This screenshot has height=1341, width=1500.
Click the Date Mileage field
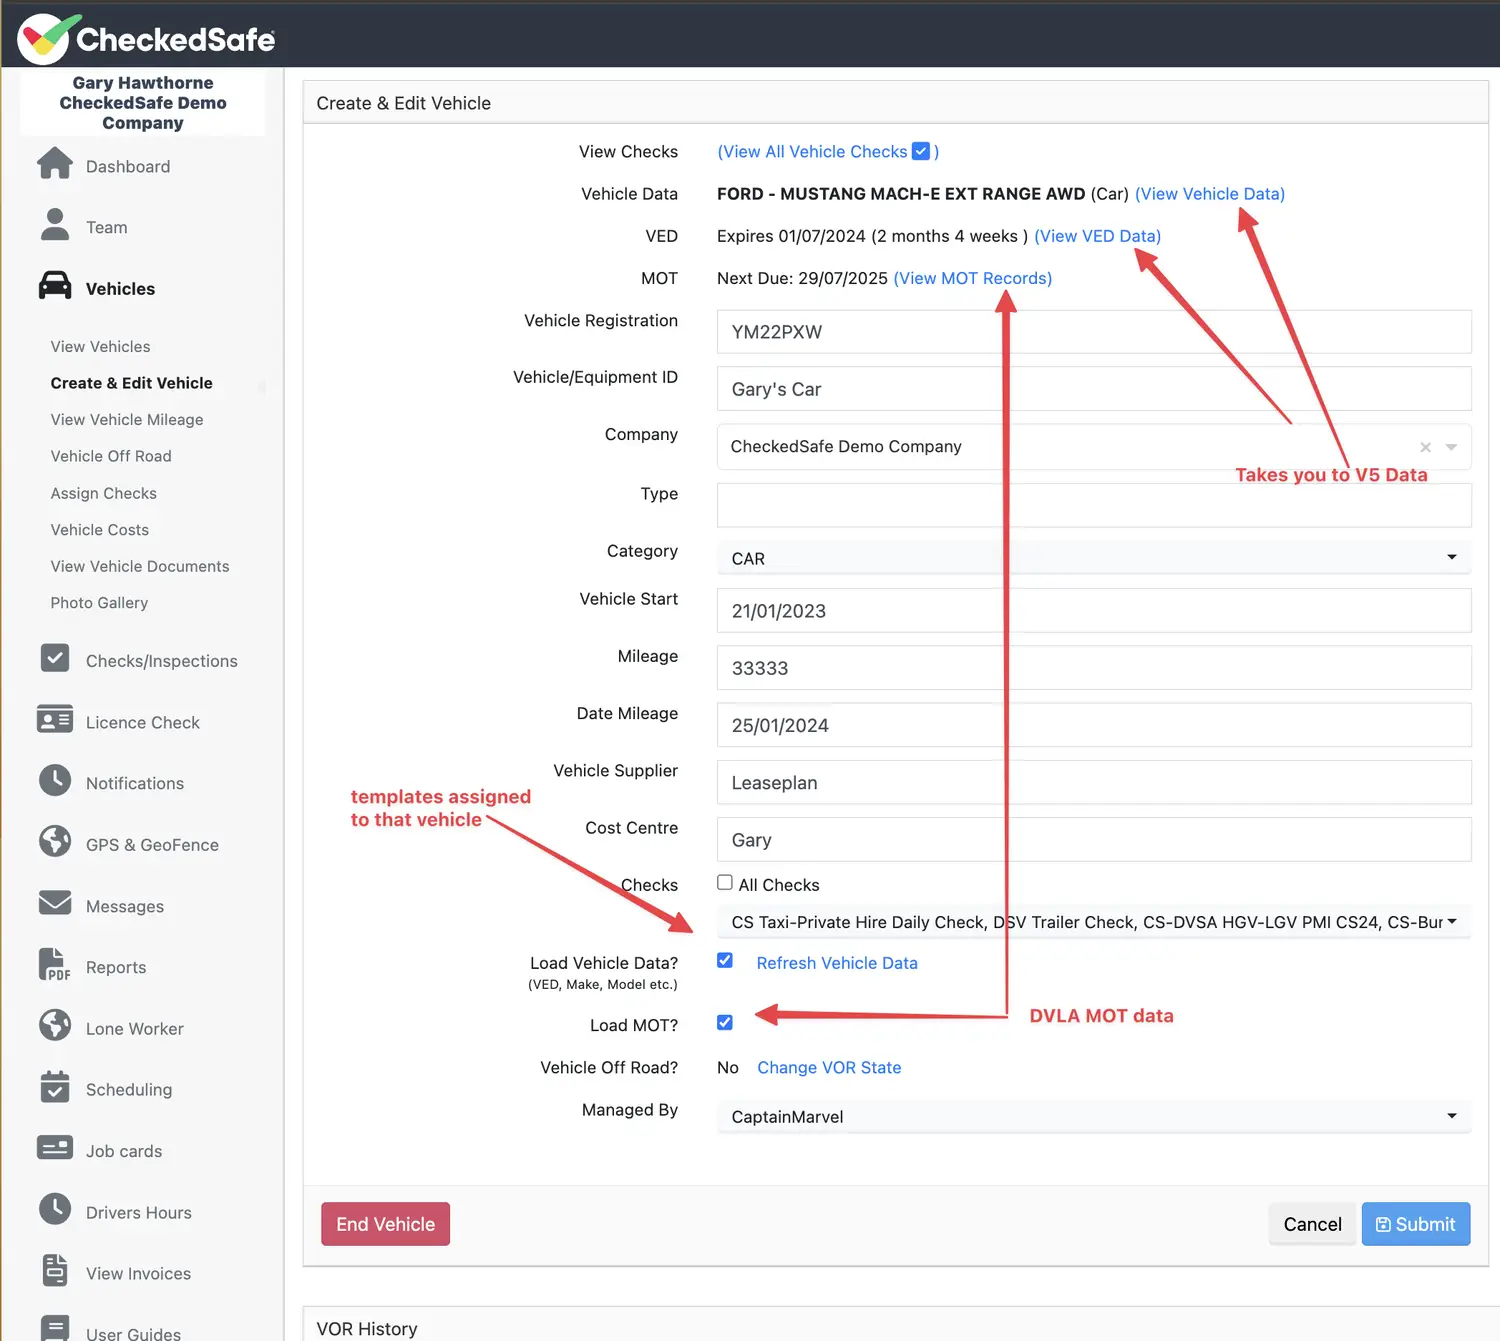1094,725
